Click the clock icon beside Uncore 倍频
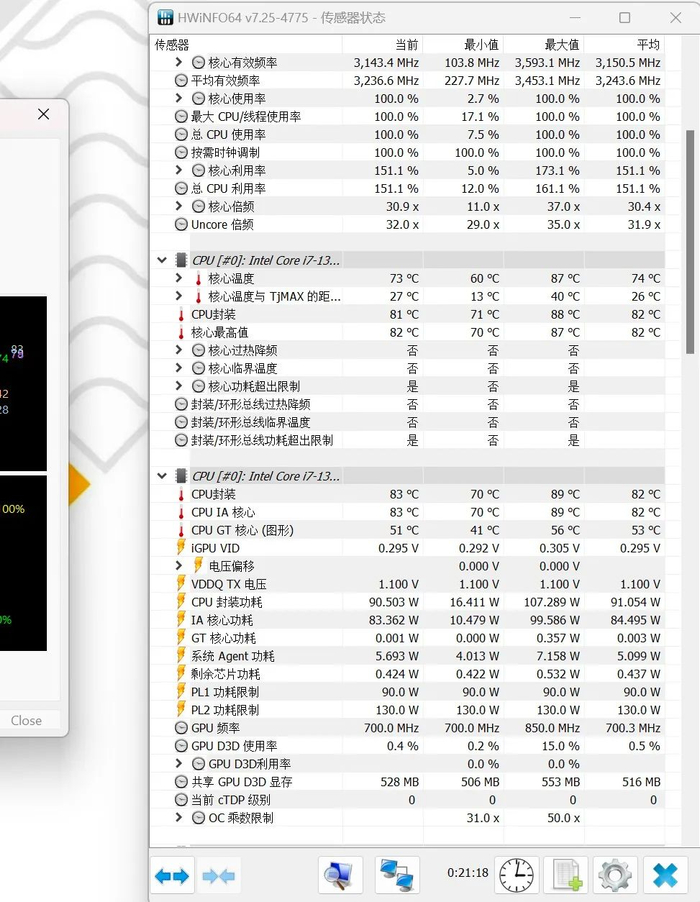The height and width of the screenshot is (902, 700). 181,224
